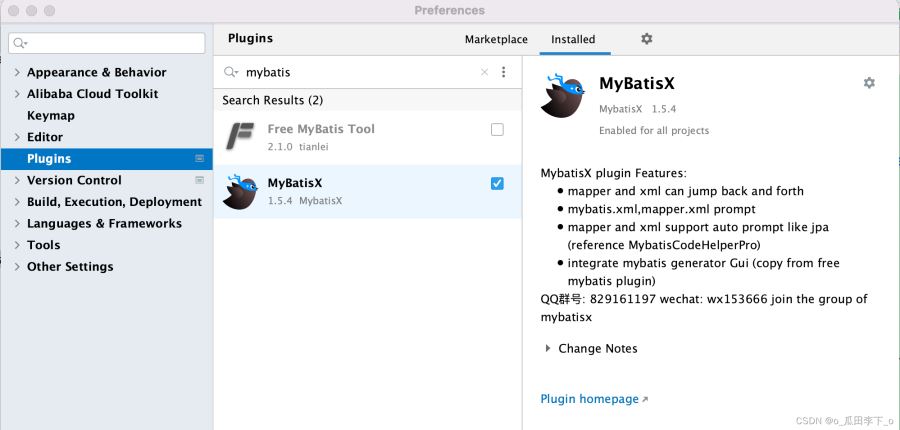Expand Languages & Frameworks node
900x430 pixels.
[x=17, y=223]
